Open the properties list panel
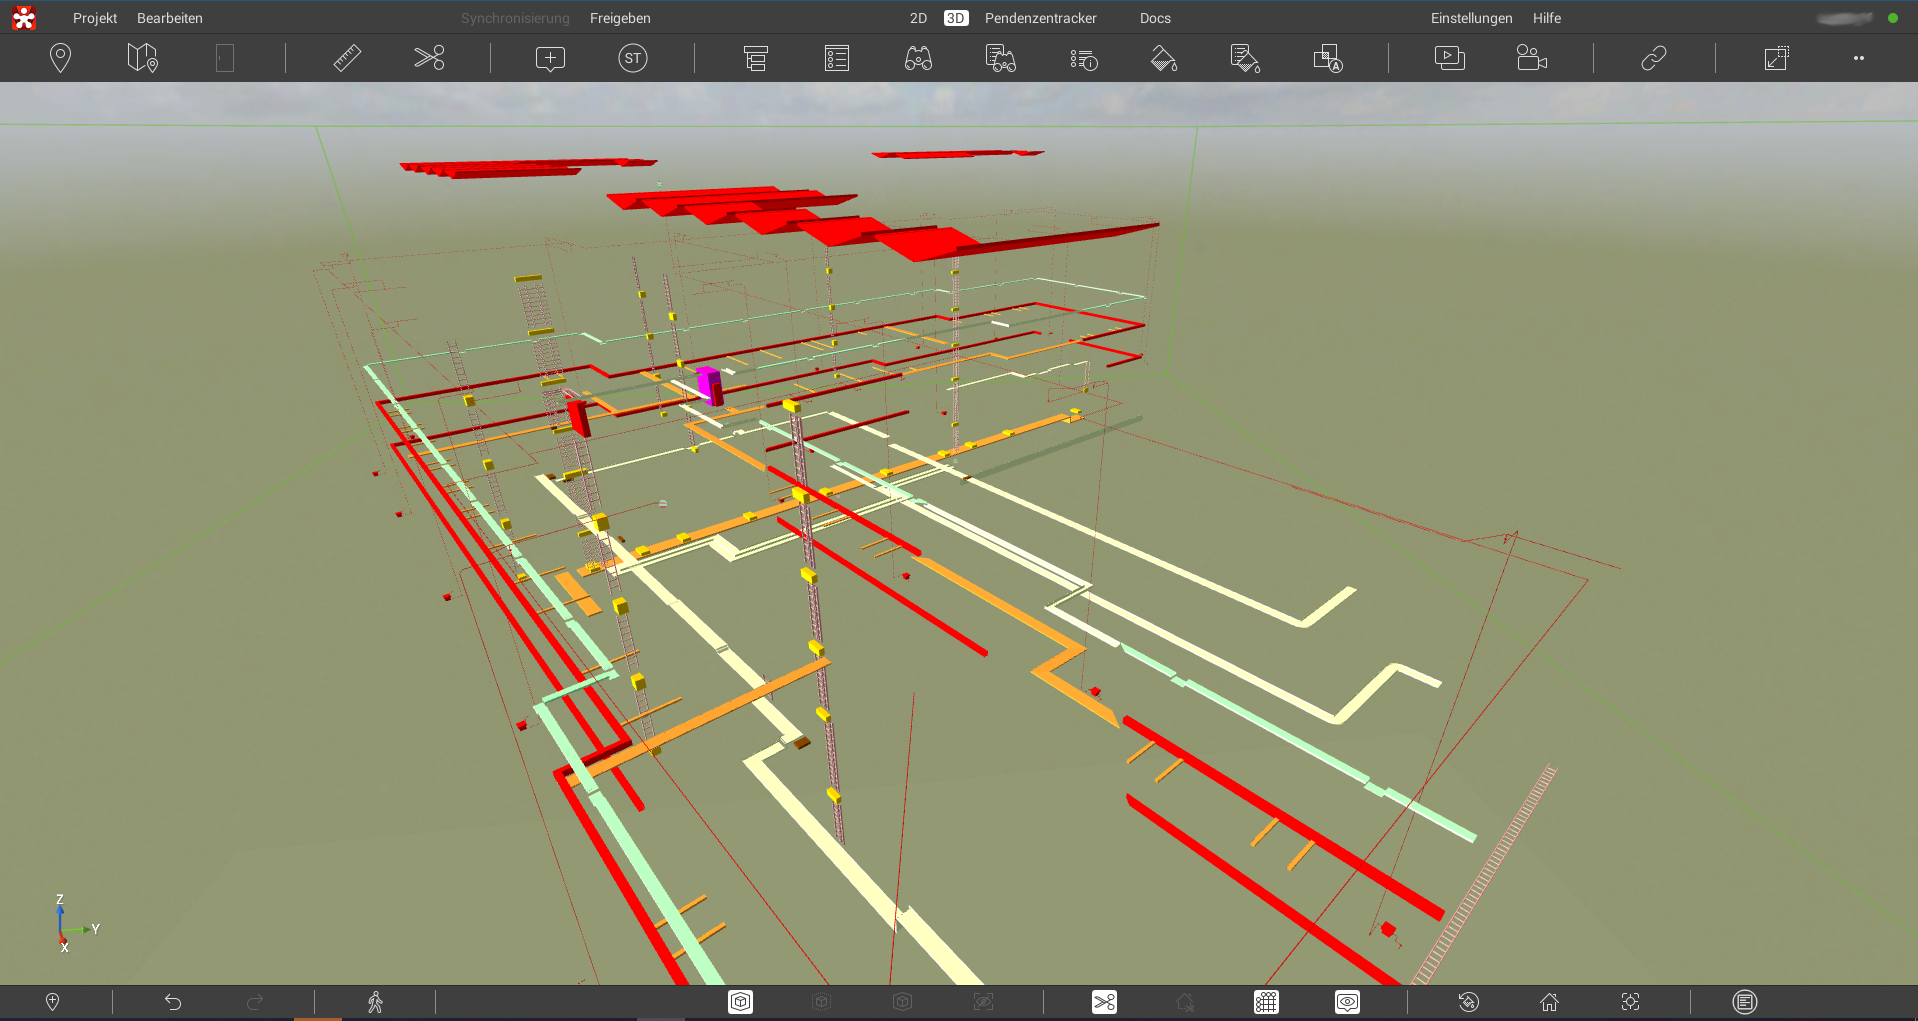The image size is (1918, 1021). [837, 58]
